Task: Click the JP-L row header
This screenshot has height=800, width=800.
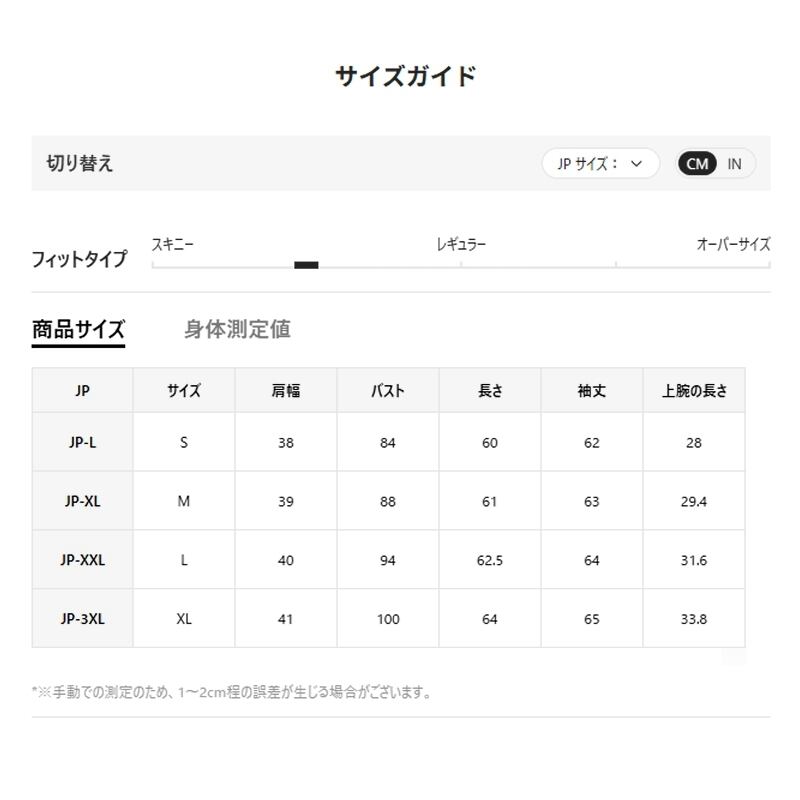Action: pyautogui.click(x=83, y=442)
